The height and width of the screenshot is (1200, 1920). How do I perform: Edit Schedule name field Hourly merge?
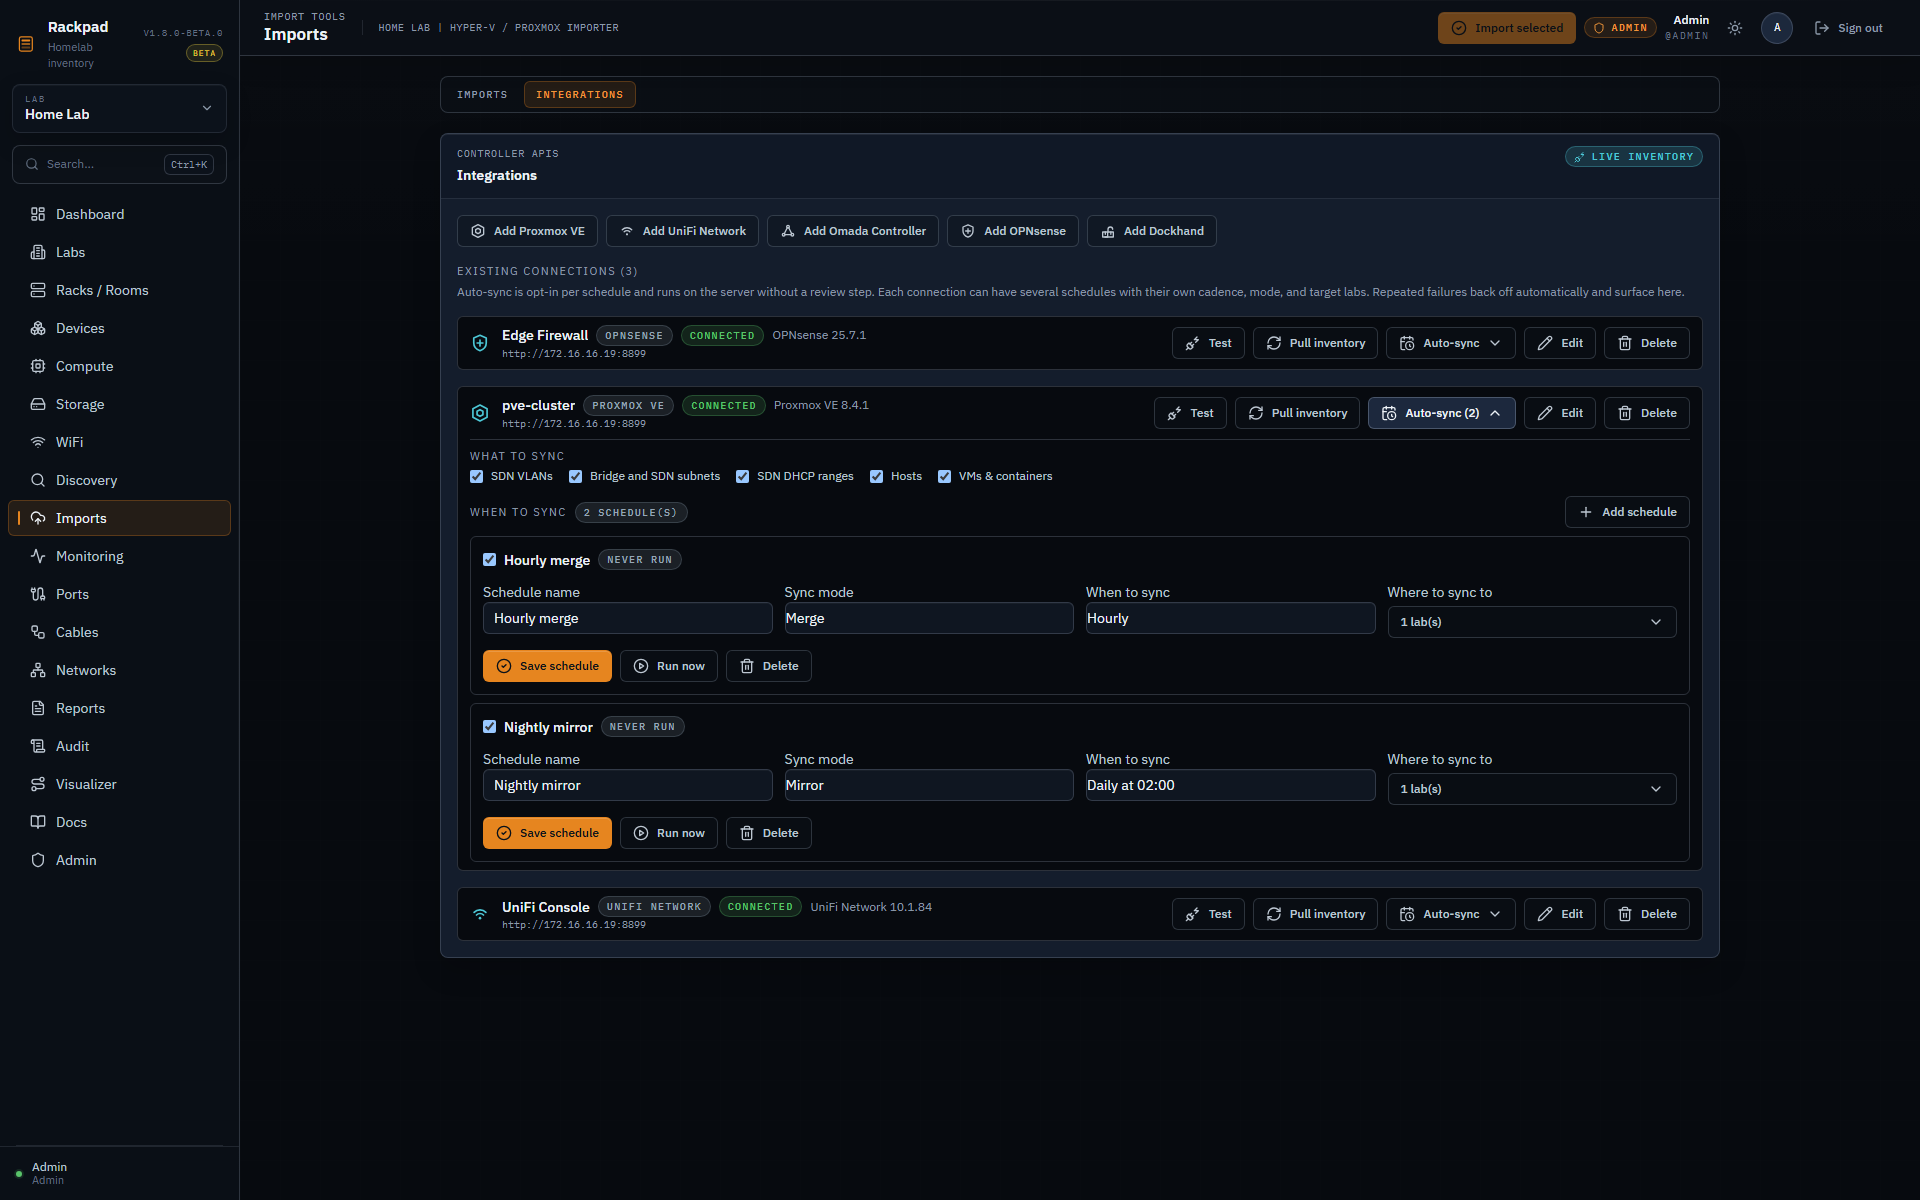click(627, 618)
